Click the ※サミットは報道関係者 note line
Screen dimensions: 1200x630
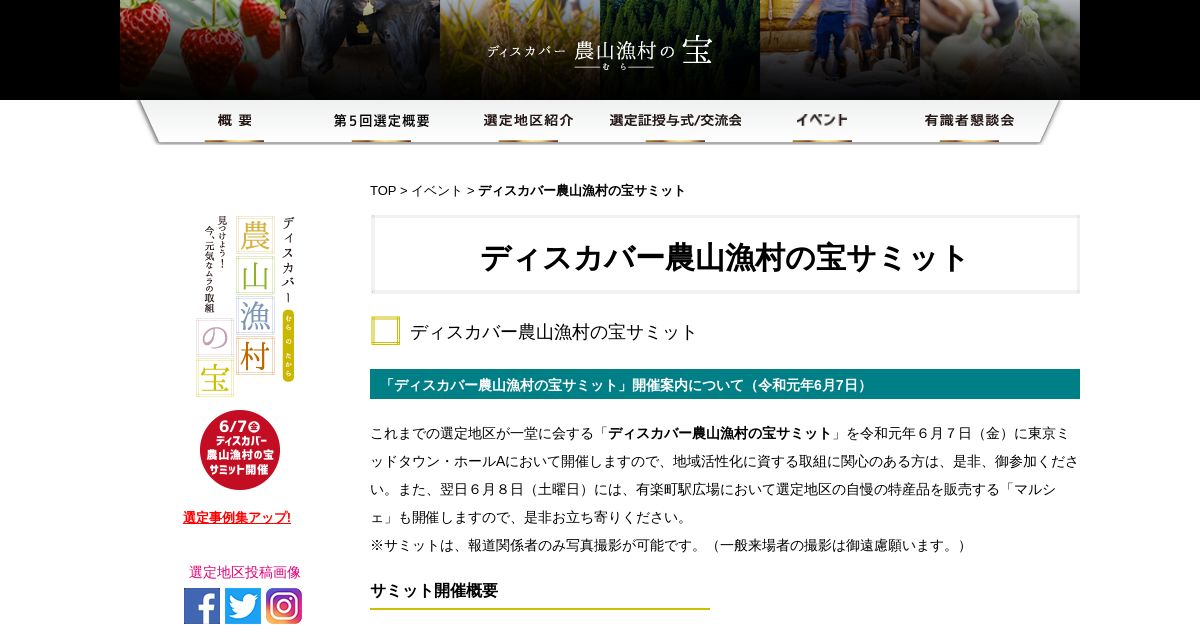coord(670,546)
